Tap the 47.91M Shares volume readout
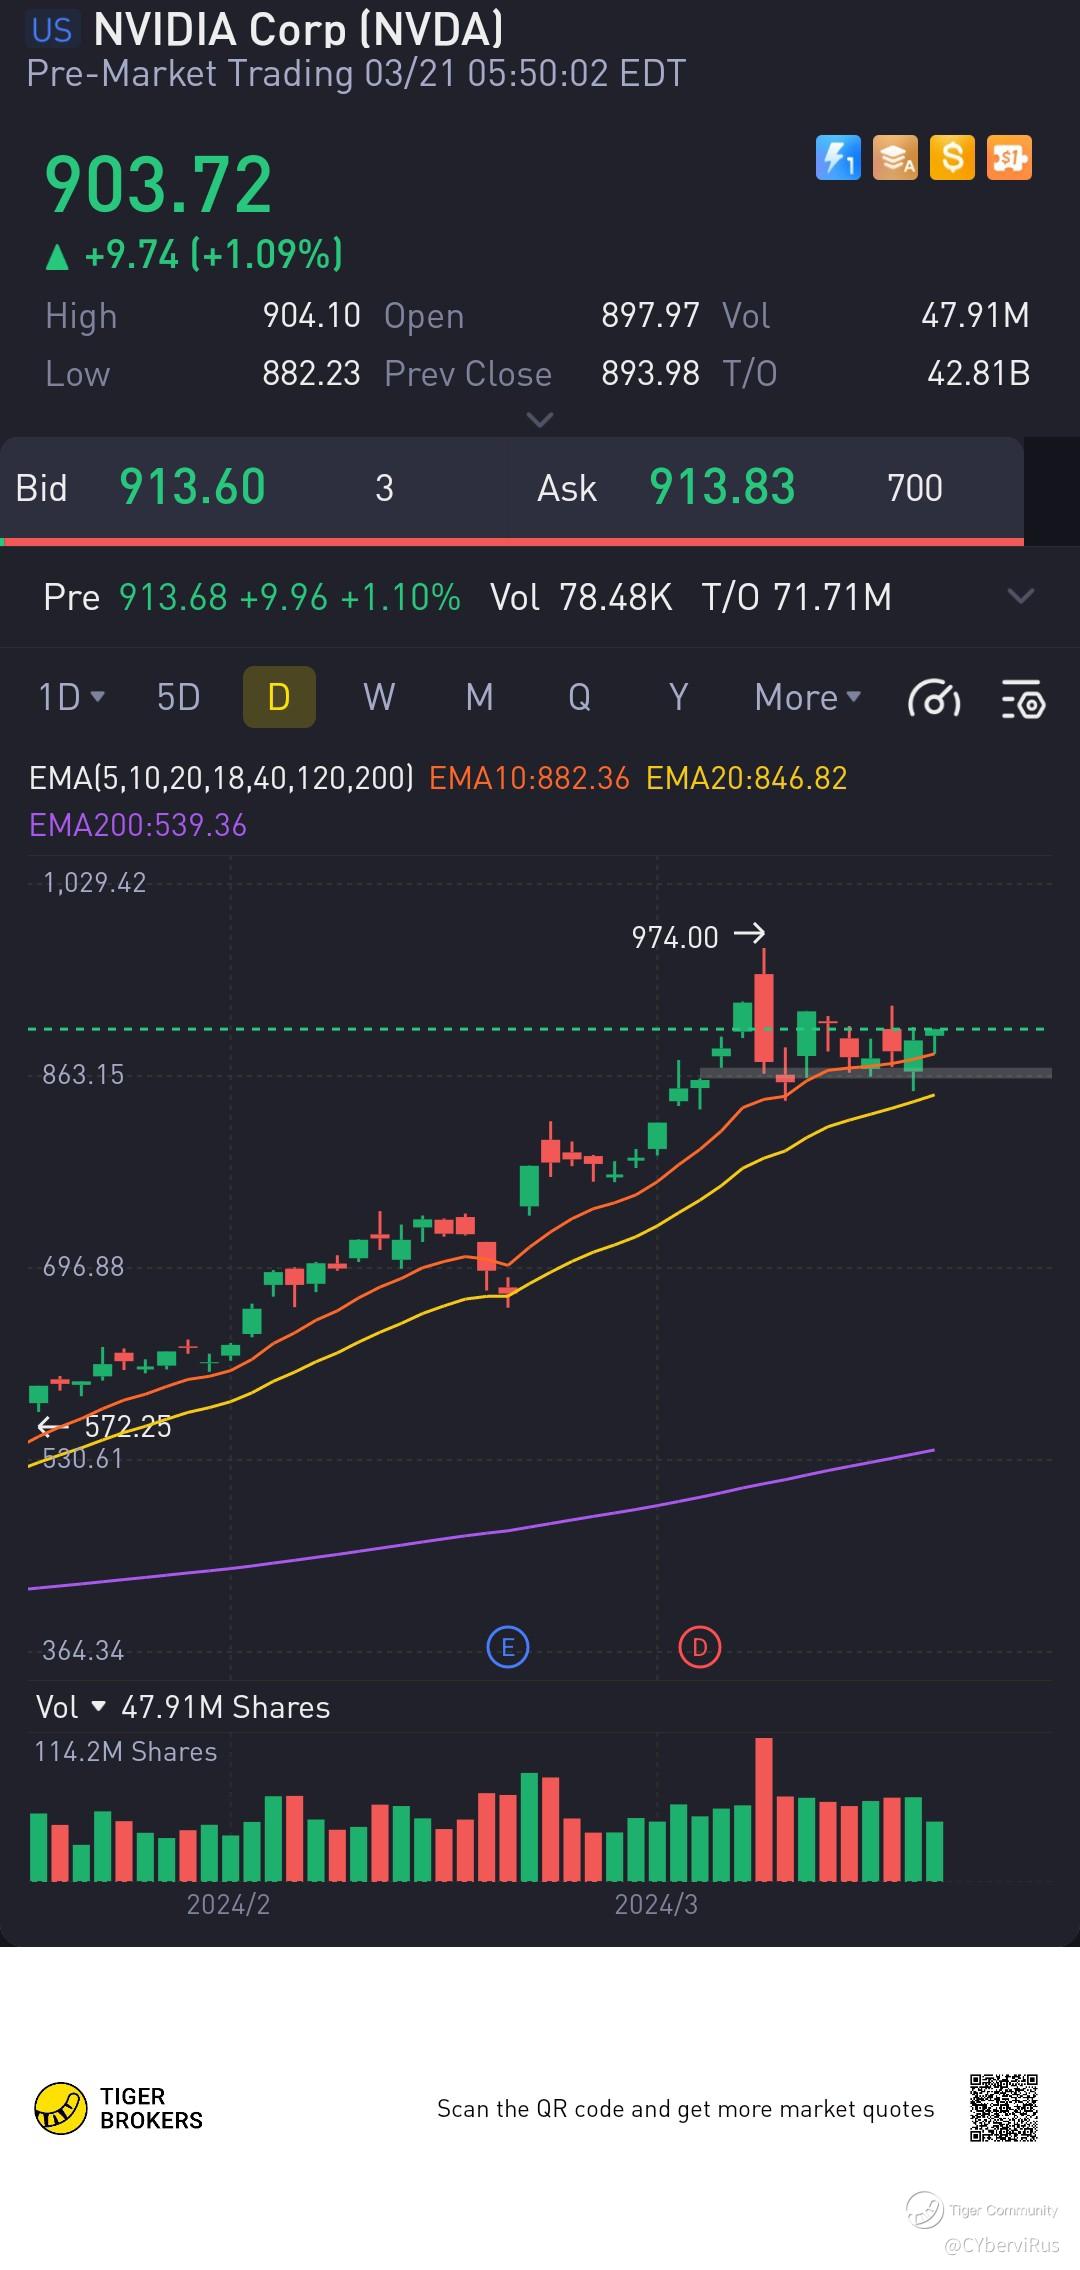Screen dimensions: 1080x2270 click(226, 1707)
